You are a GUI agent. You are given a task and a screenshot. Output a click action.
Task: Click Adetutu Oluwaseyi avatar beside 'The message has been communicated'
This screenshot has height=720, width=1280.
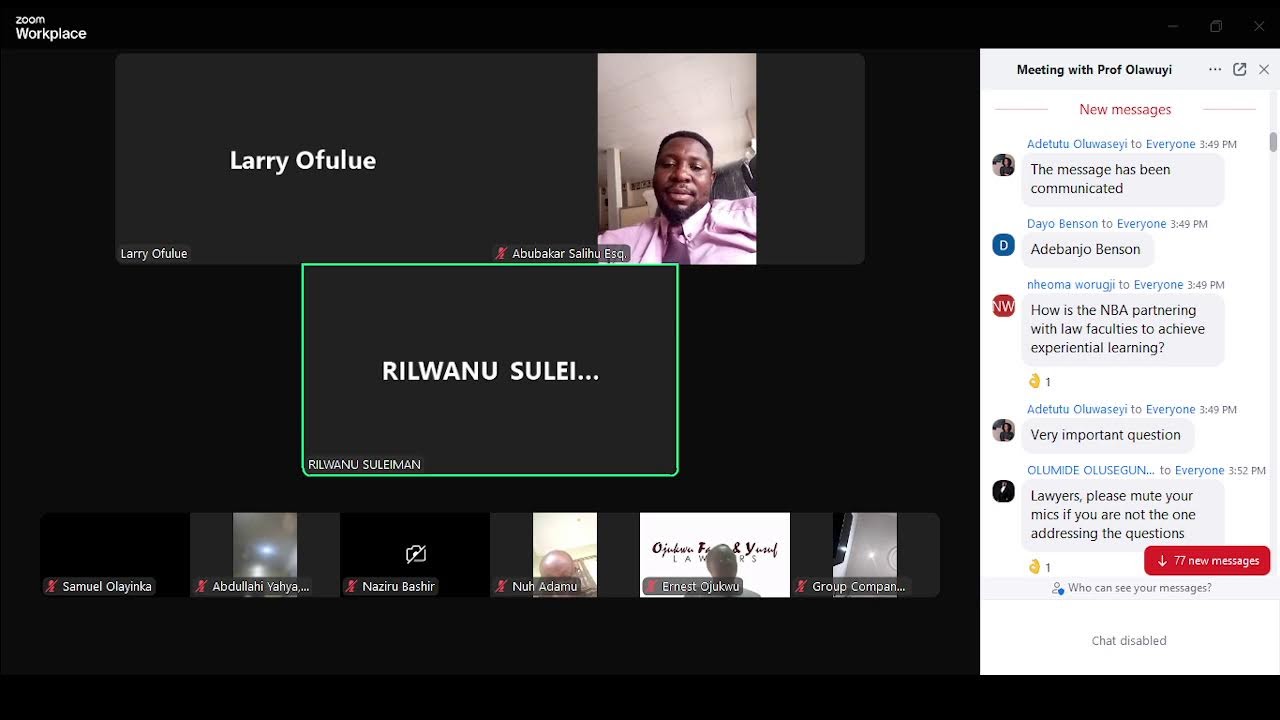click(1004, 165)
